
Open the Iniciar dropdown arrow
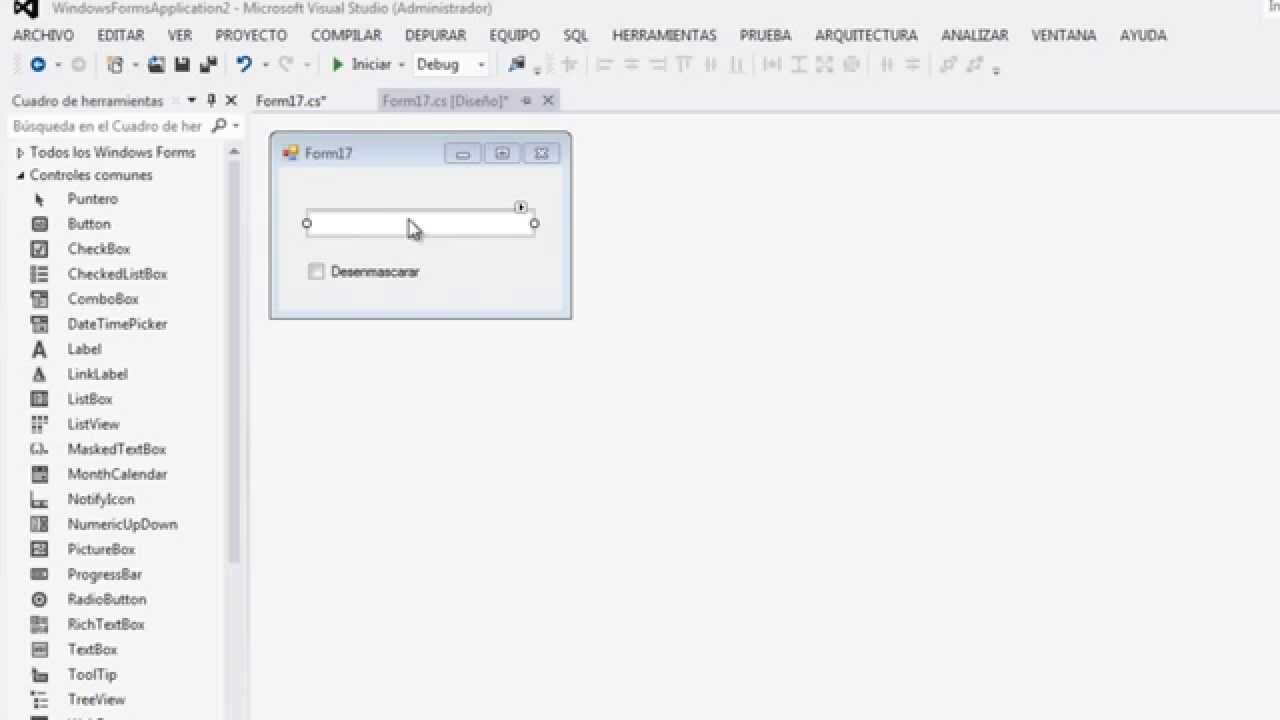[401, 65]
